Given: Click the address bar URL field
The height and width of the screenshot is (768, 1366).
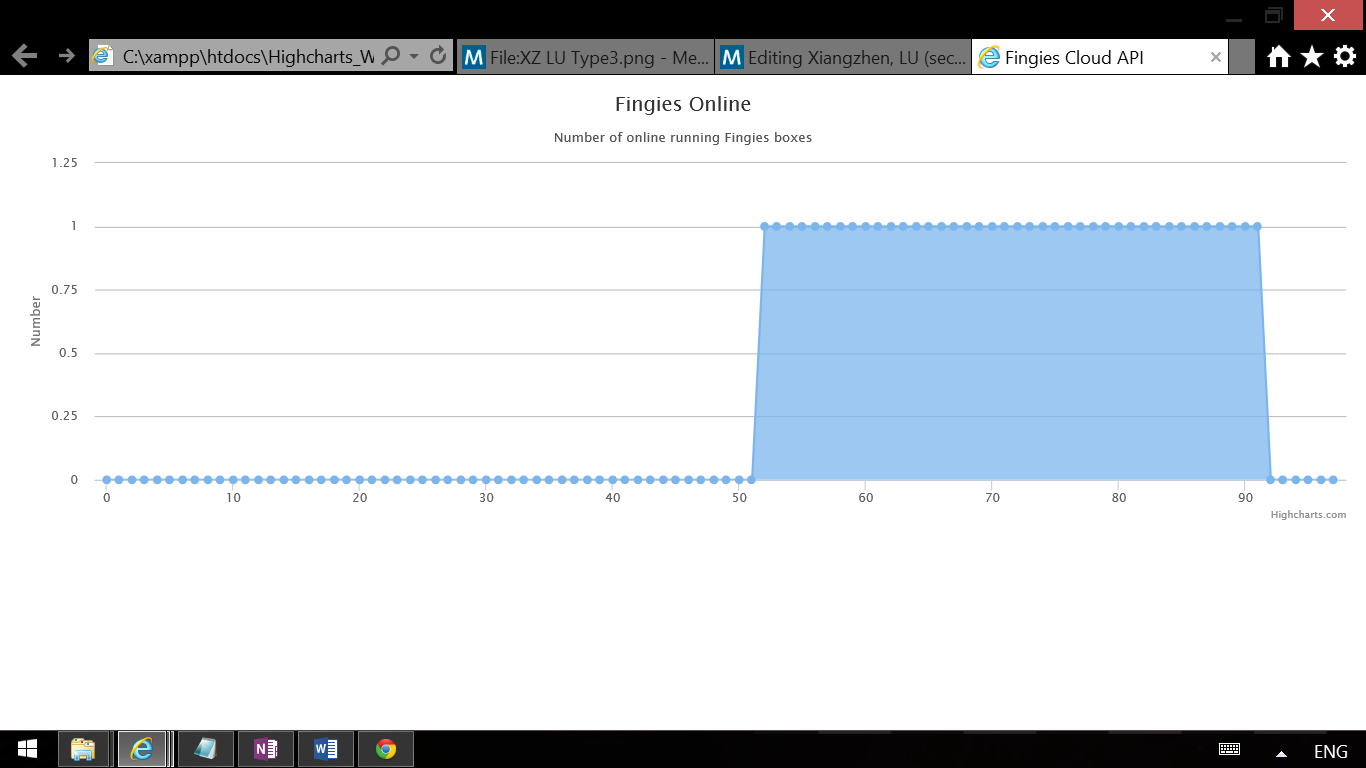Looking at the screenshot, I should pos(245,57).
